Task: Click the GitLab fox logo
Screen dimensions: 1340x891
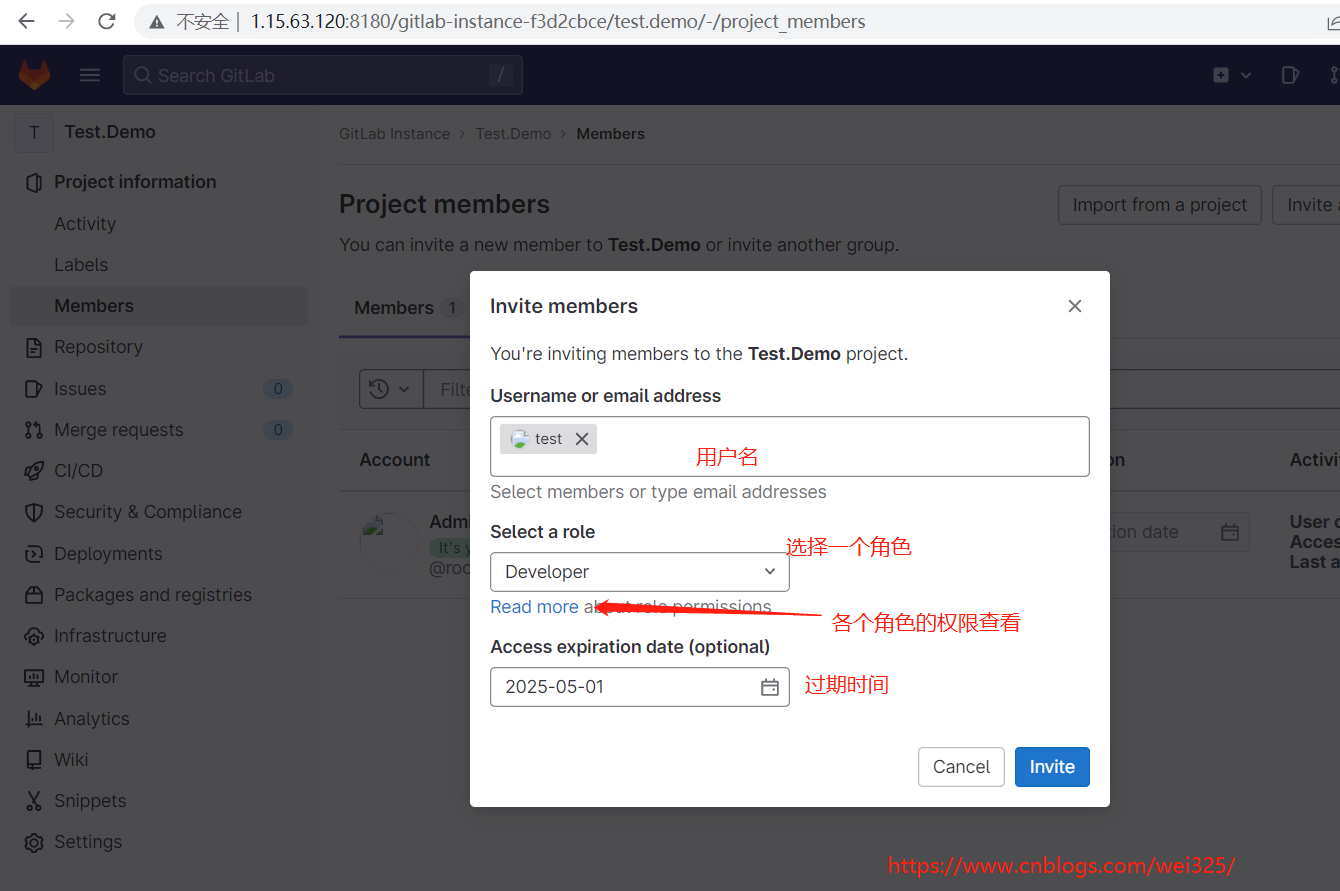Action: coord(35,75)
